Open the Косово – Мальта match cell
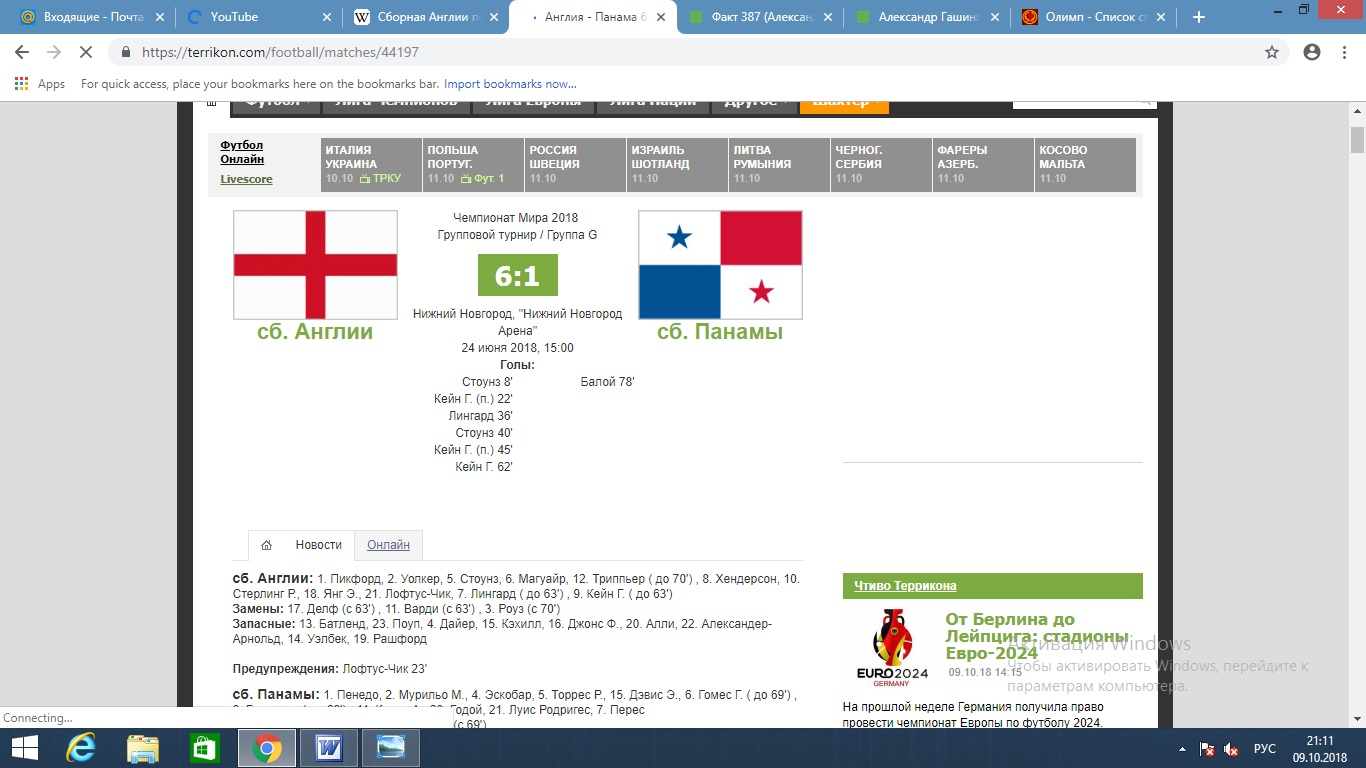Viewport: 1366px width, 768px height. click(1085, 164)
